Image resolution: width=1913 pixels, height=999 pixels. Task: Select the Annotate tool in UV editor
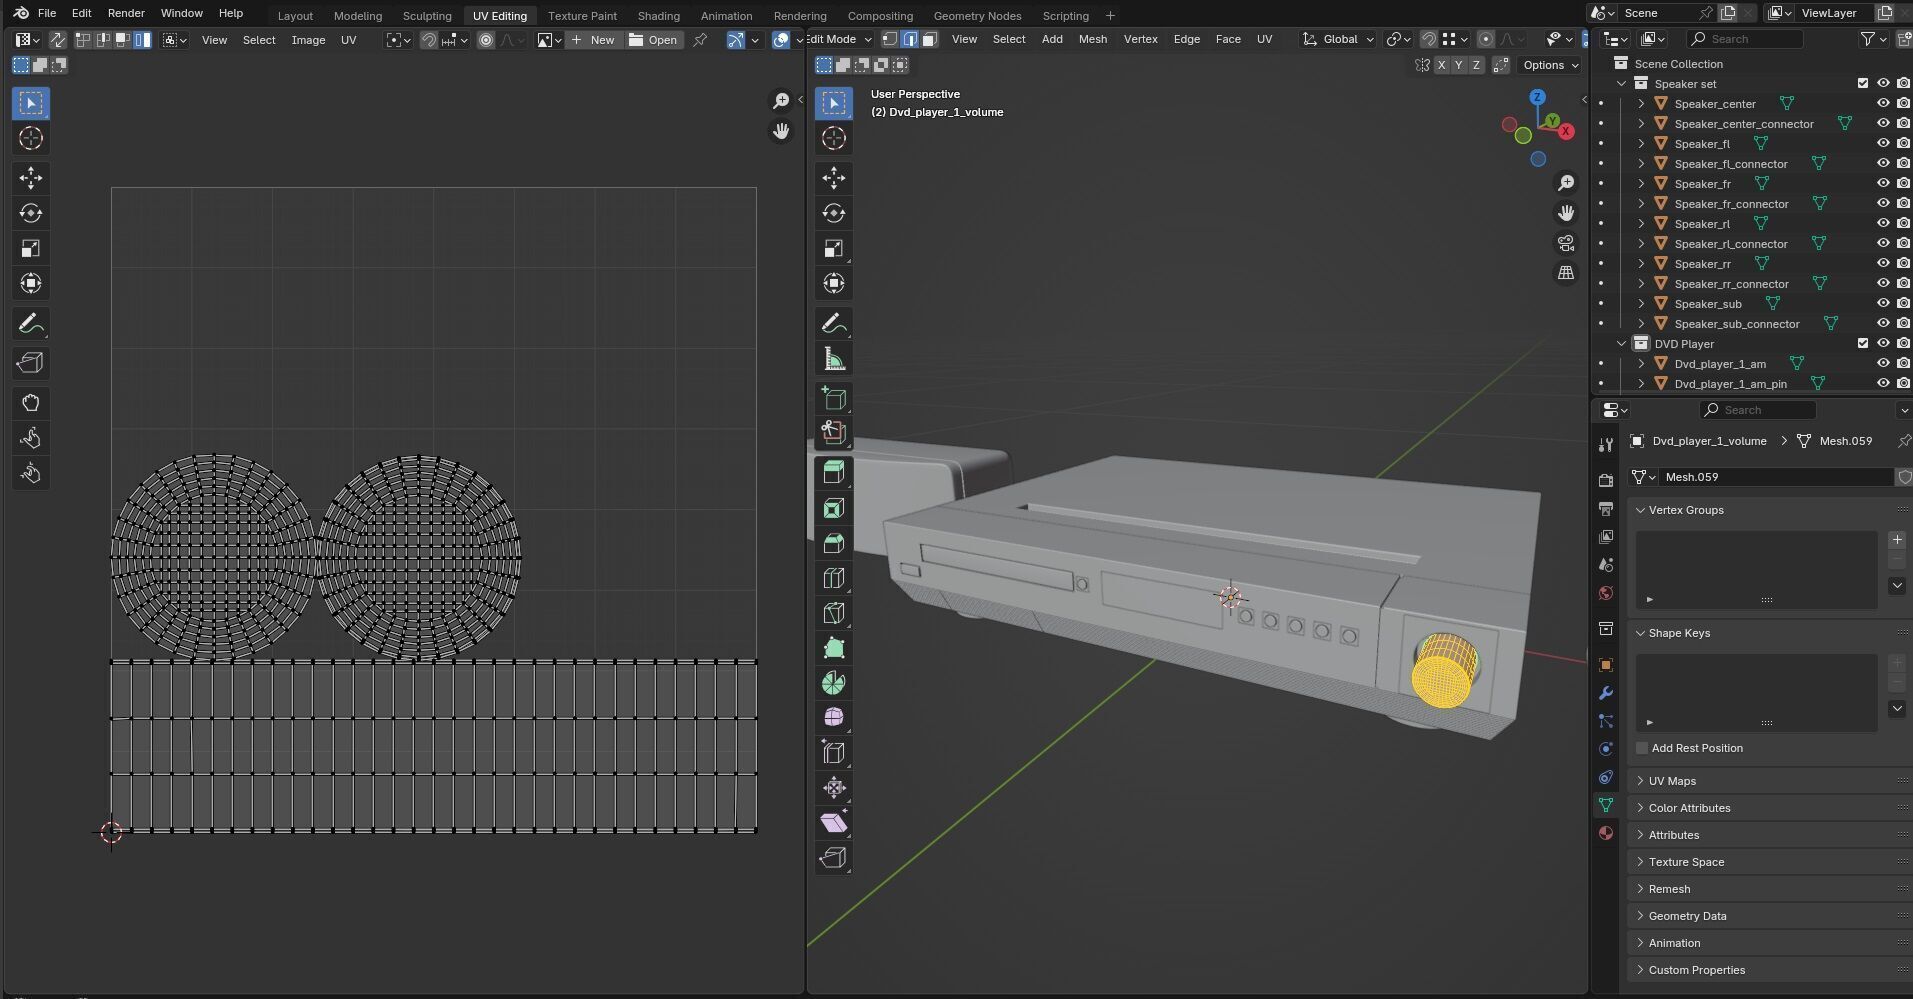[30, 324]
